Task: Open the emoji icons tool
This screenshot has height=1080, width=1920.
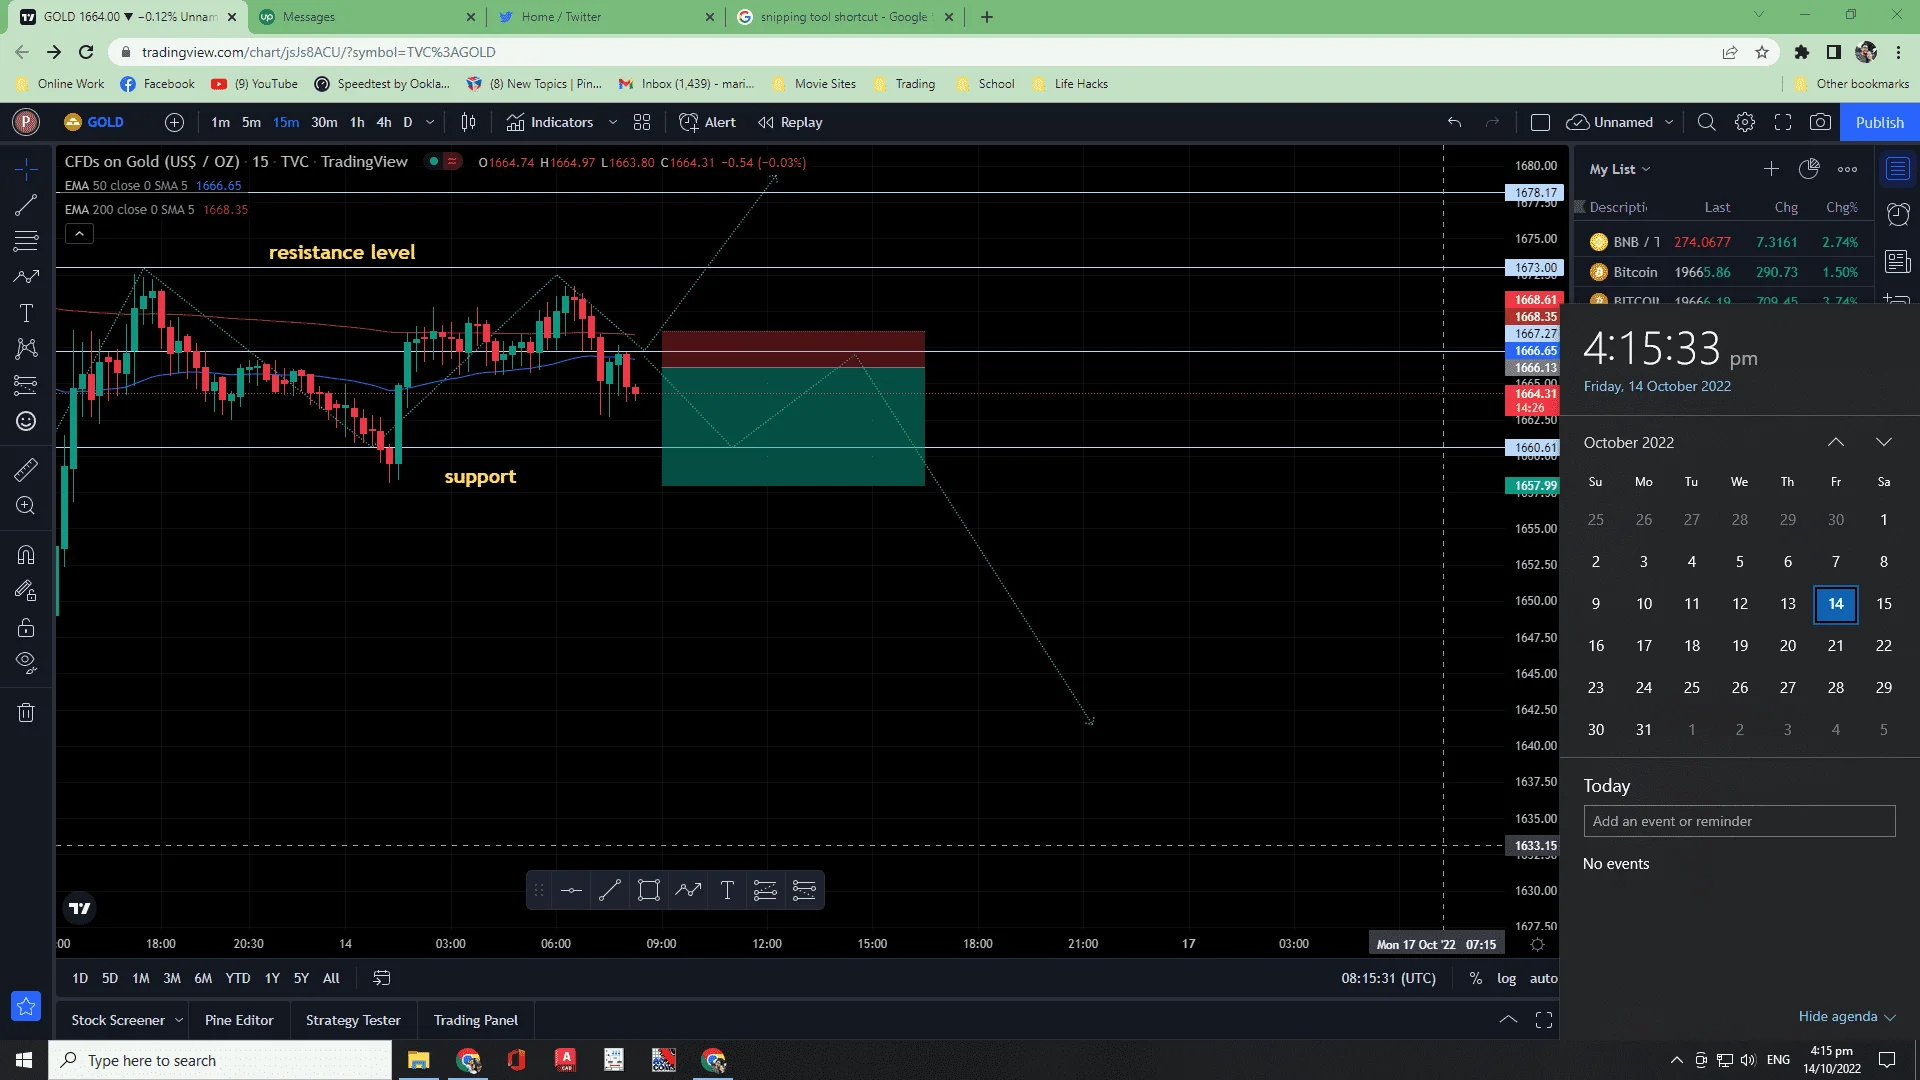Action: point(26,421)
